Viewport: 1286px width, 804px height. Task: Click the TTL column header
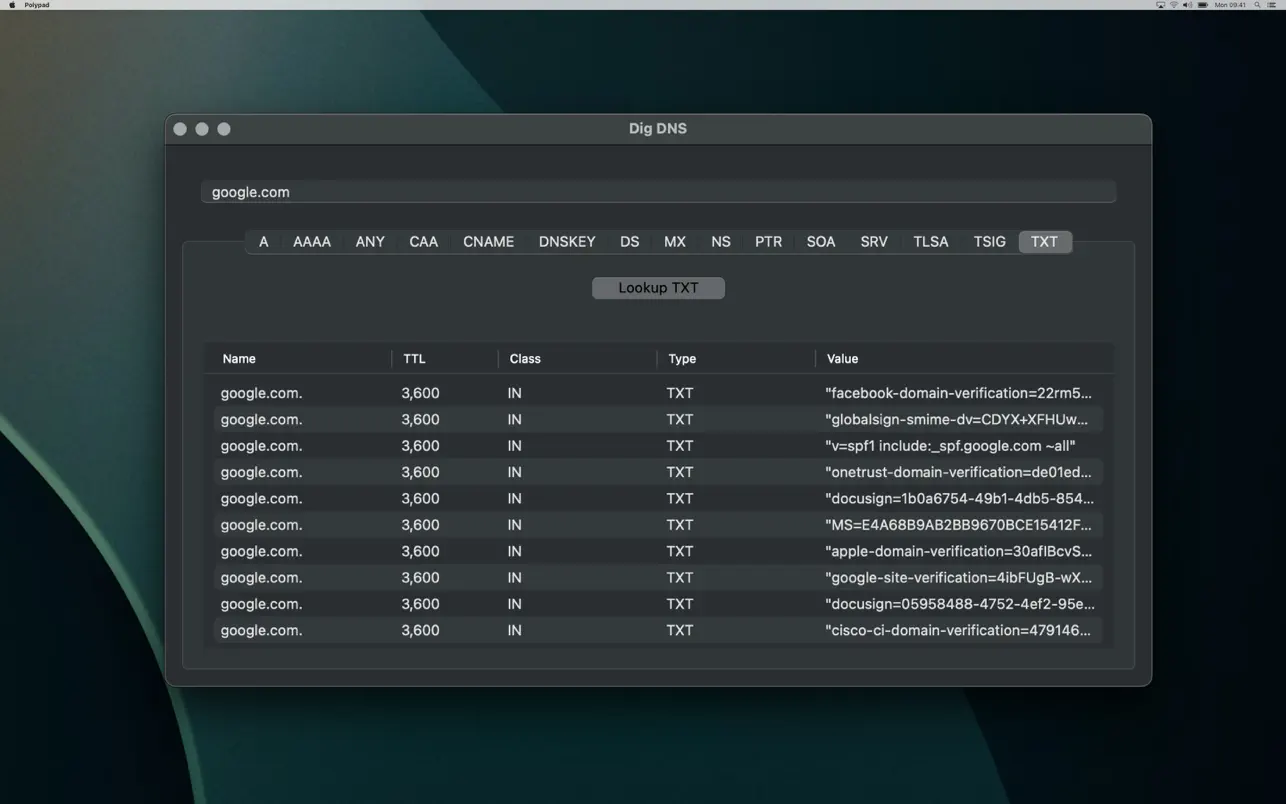(x=414, y=358)
